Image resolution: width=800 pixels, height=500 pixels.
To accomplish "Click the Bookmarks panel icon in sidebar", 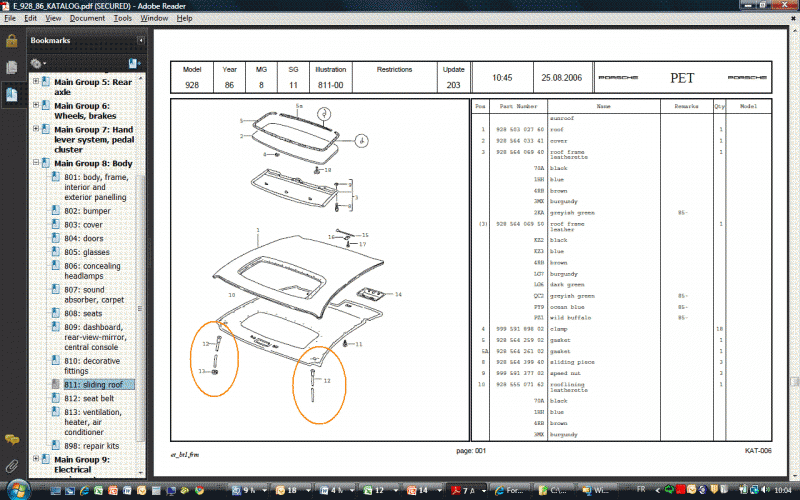I will click(x=12, y=94).
